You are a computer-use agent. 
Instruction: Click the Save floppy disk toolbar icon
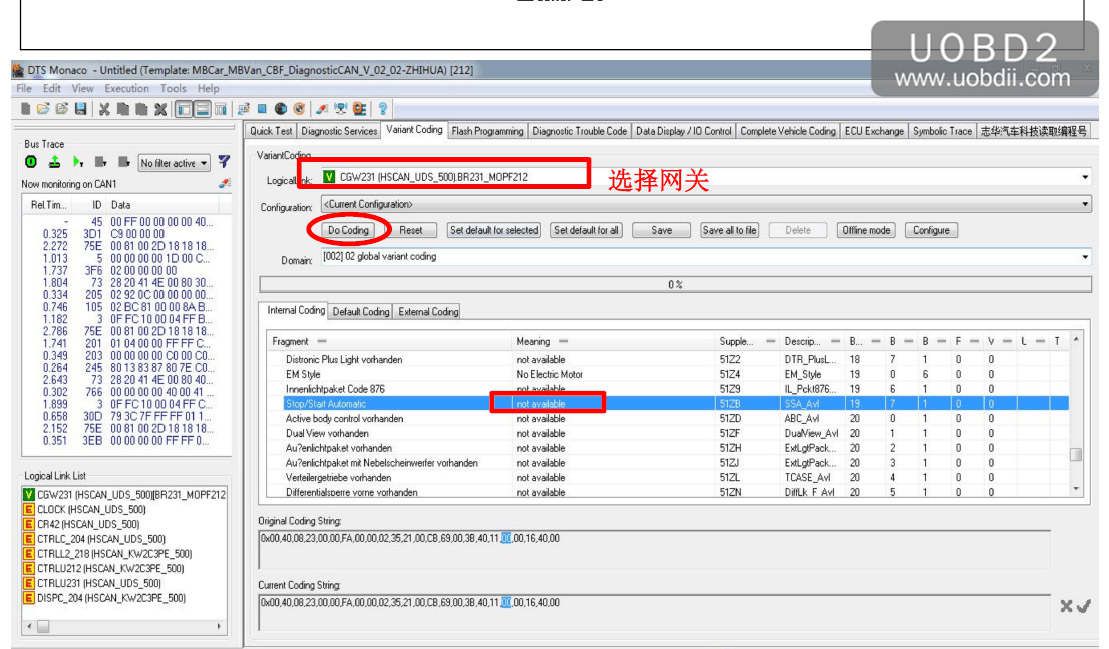(x=81, y=109)
